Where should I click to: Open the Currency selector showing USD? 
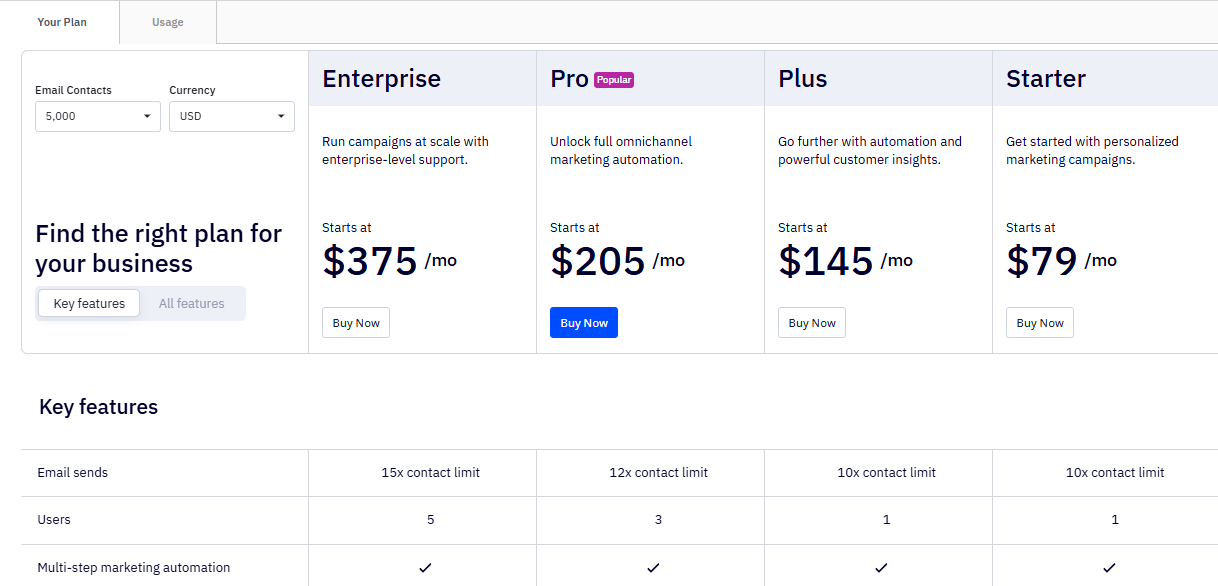click(231, 116)
